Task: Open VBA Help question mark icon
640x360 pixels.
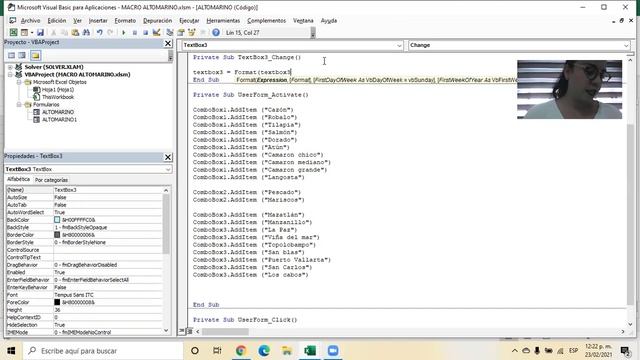Action: coord(216,32)
